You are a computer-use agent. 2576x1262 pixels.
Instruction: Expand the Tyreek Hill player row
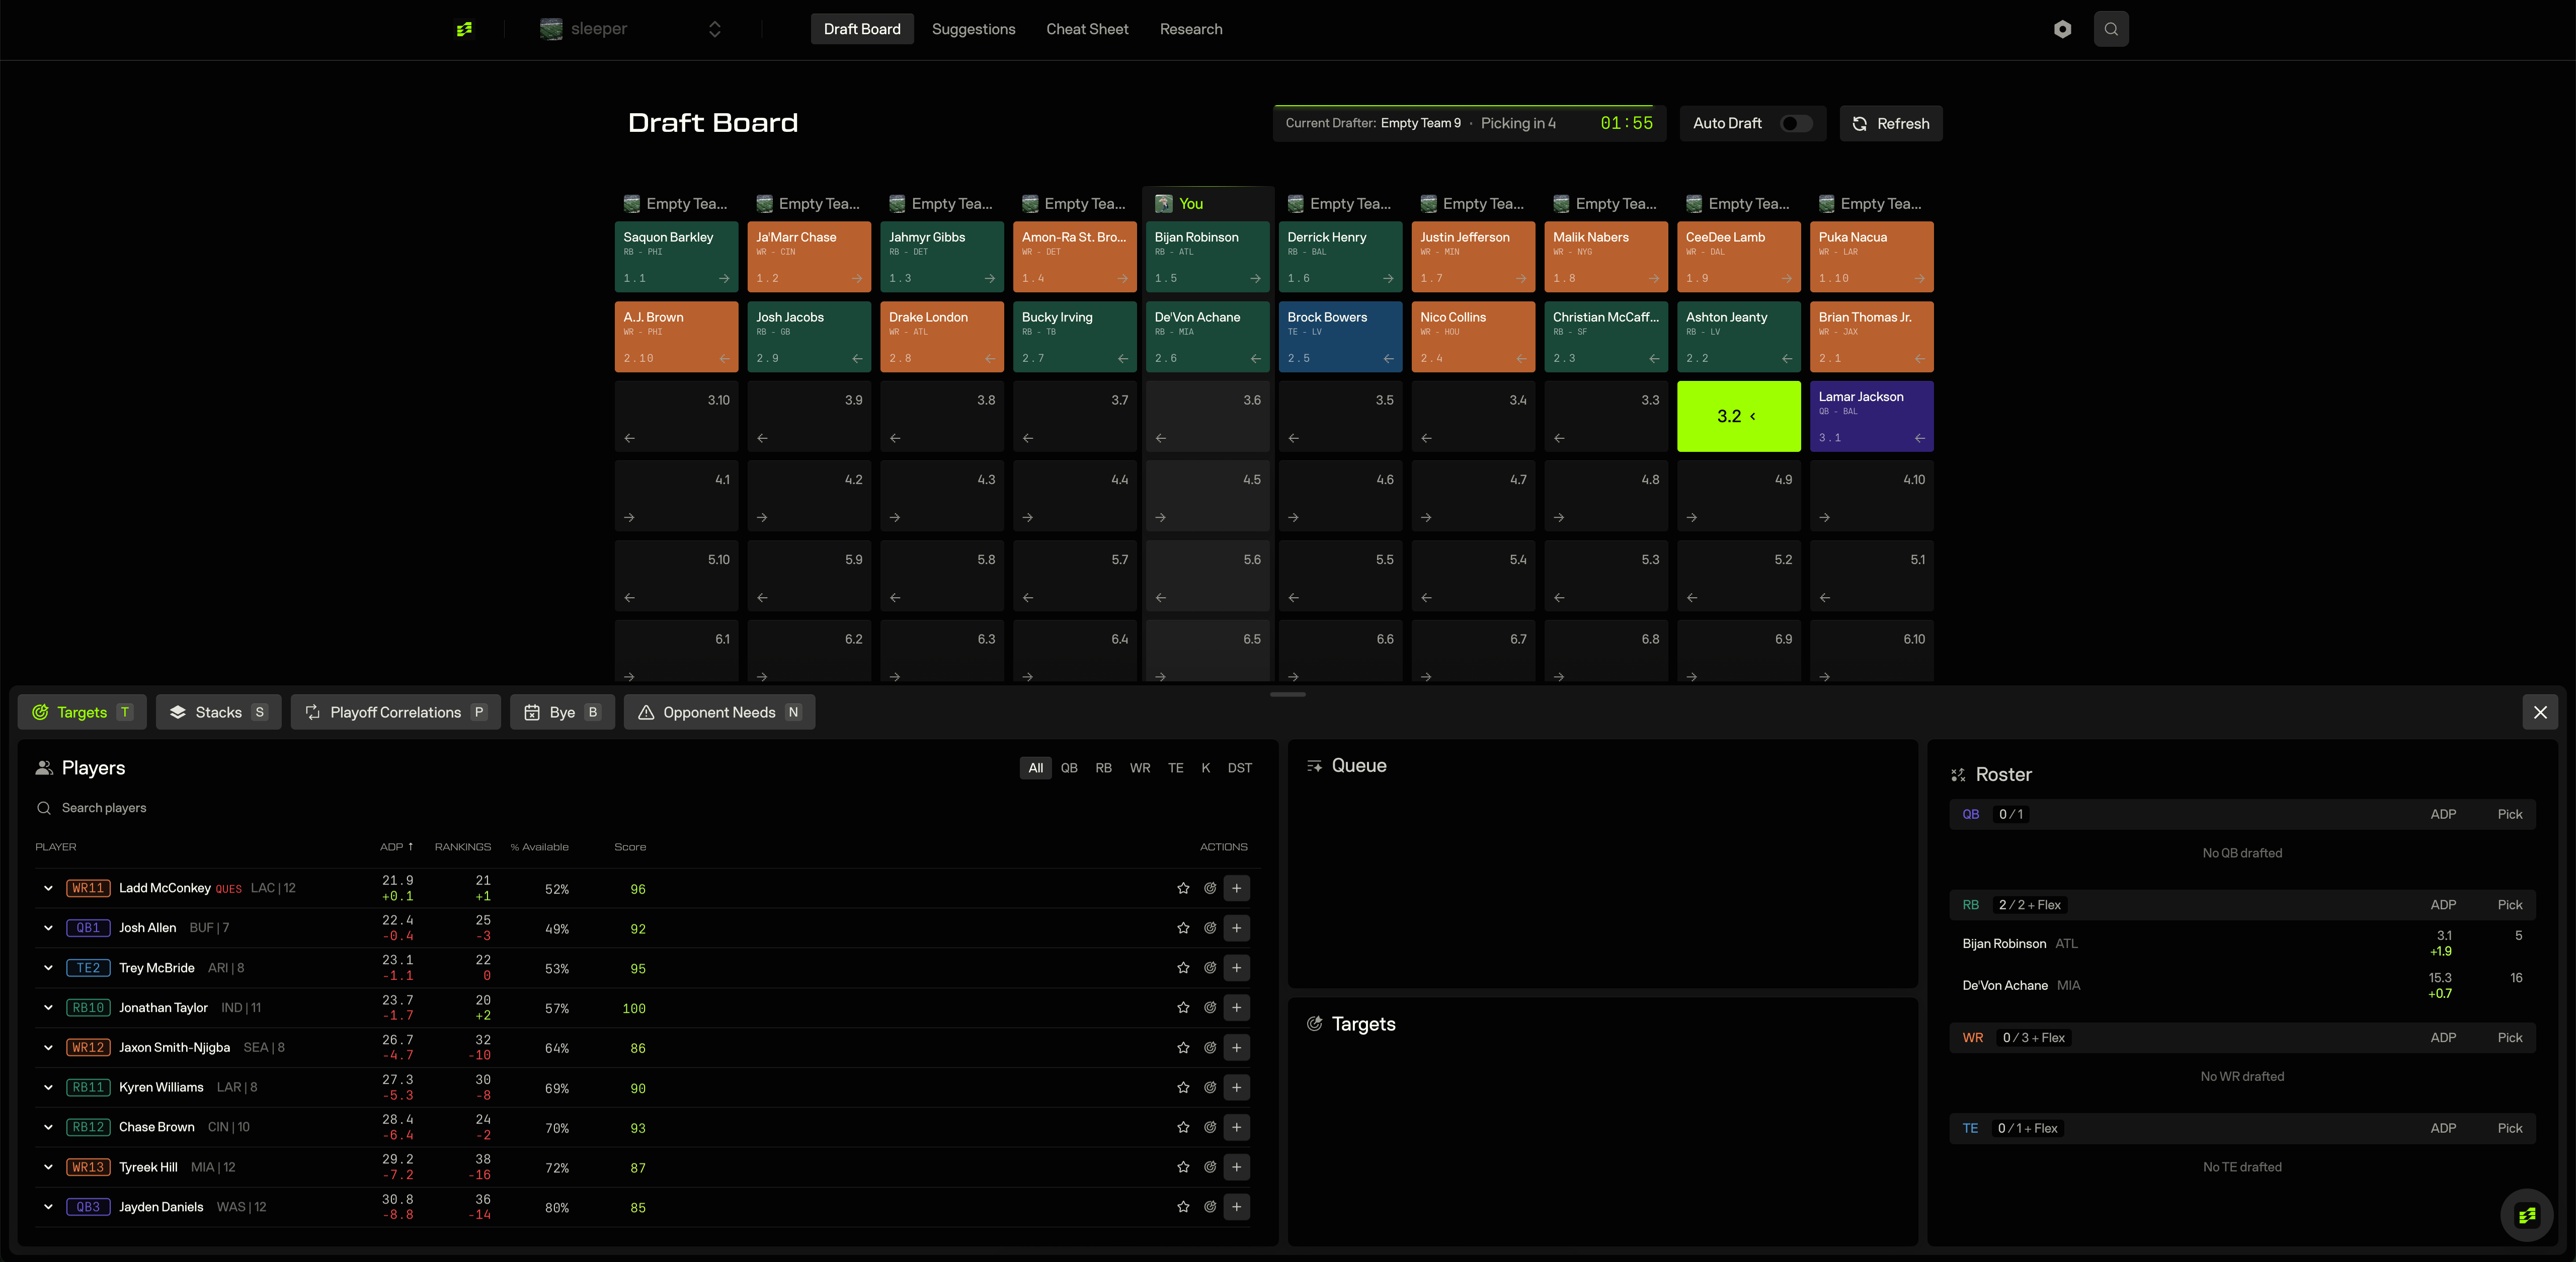[x=48, y=1167]
